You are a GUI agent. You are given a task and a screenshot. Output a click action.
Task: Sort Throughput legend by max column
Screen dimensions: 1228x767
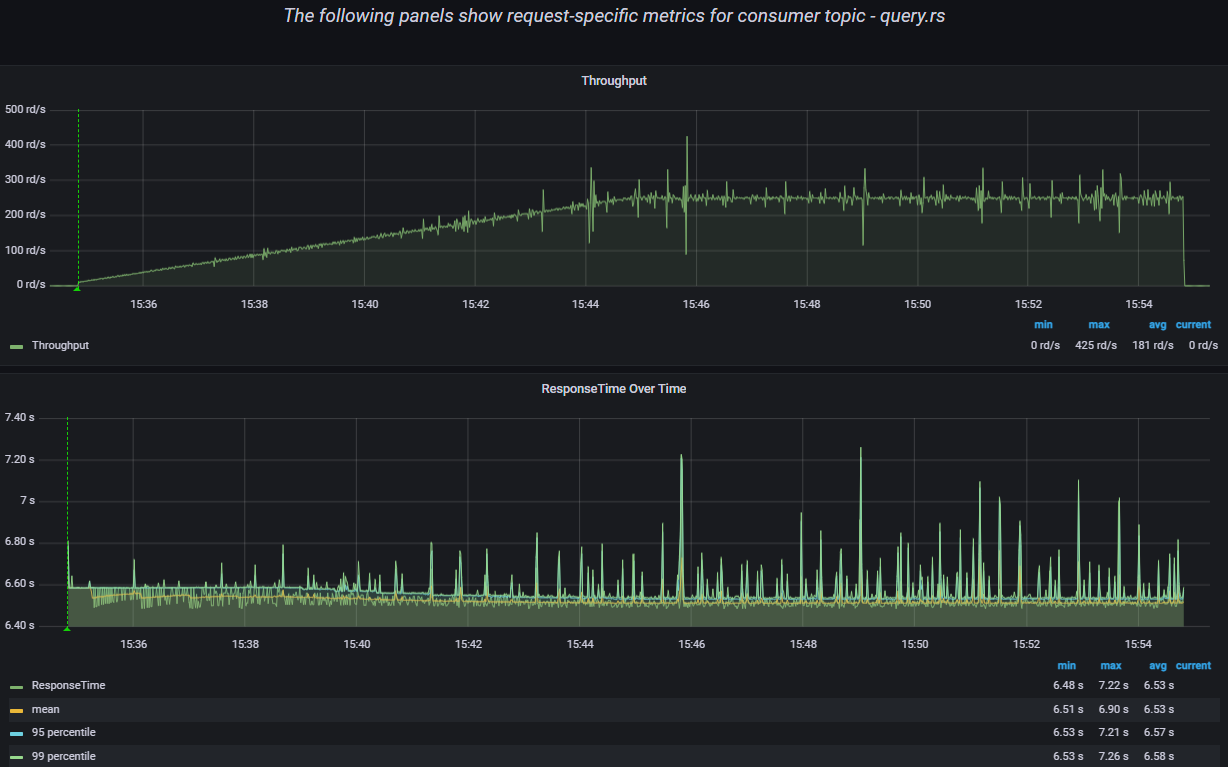(1099, 325)
